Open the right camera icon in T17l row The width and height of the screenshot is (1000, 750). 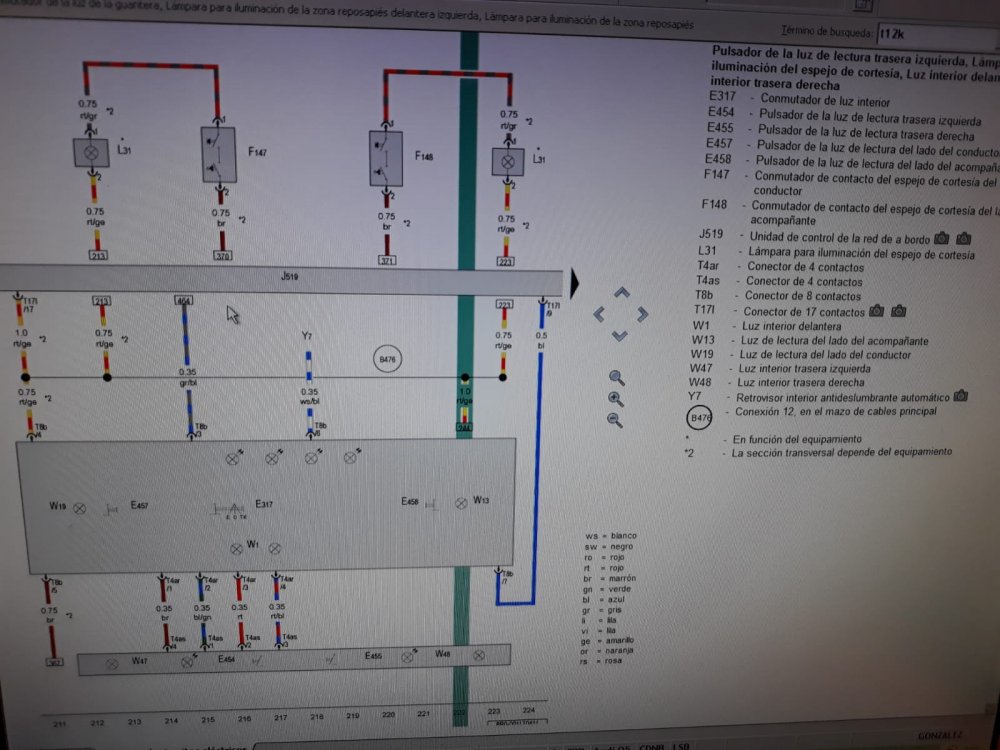[899, 311]
